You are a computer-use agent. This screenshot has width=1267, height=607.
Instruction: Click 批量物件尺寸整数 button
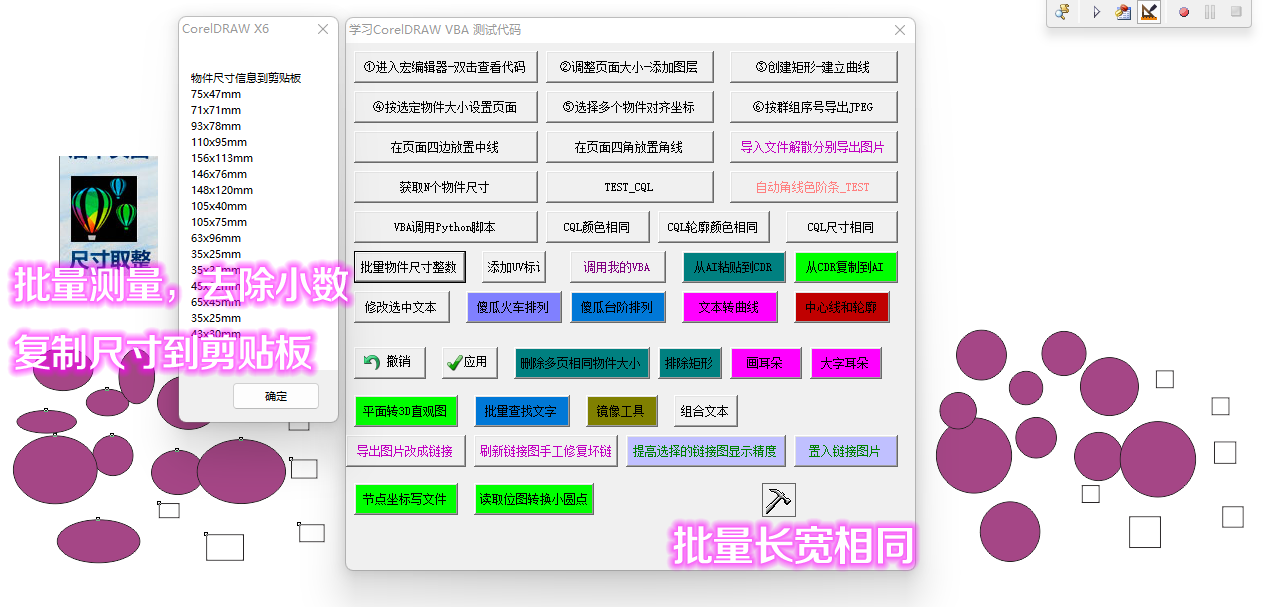click(x=410, y=267)
